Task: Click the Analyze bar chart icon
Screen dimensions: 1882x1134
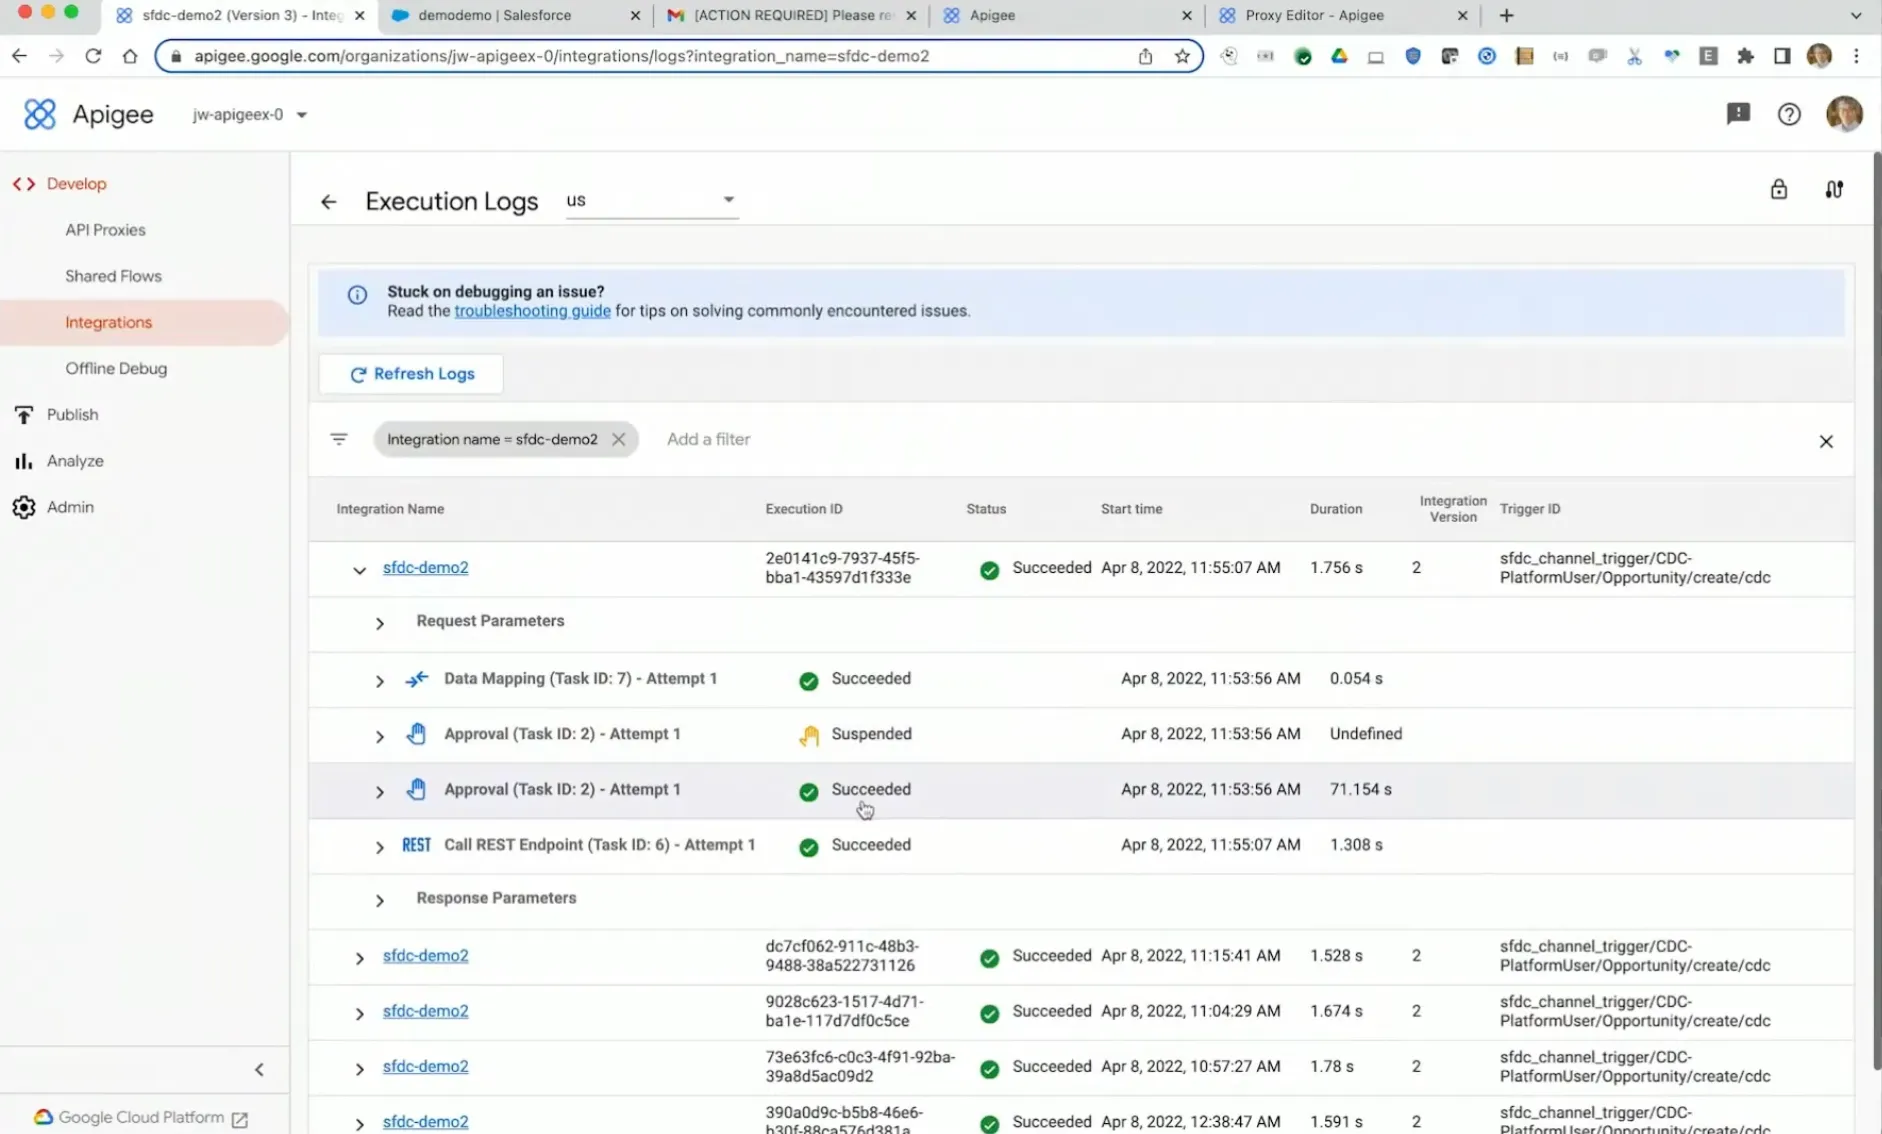Action: pyautogui.click(x=24, y=461)
